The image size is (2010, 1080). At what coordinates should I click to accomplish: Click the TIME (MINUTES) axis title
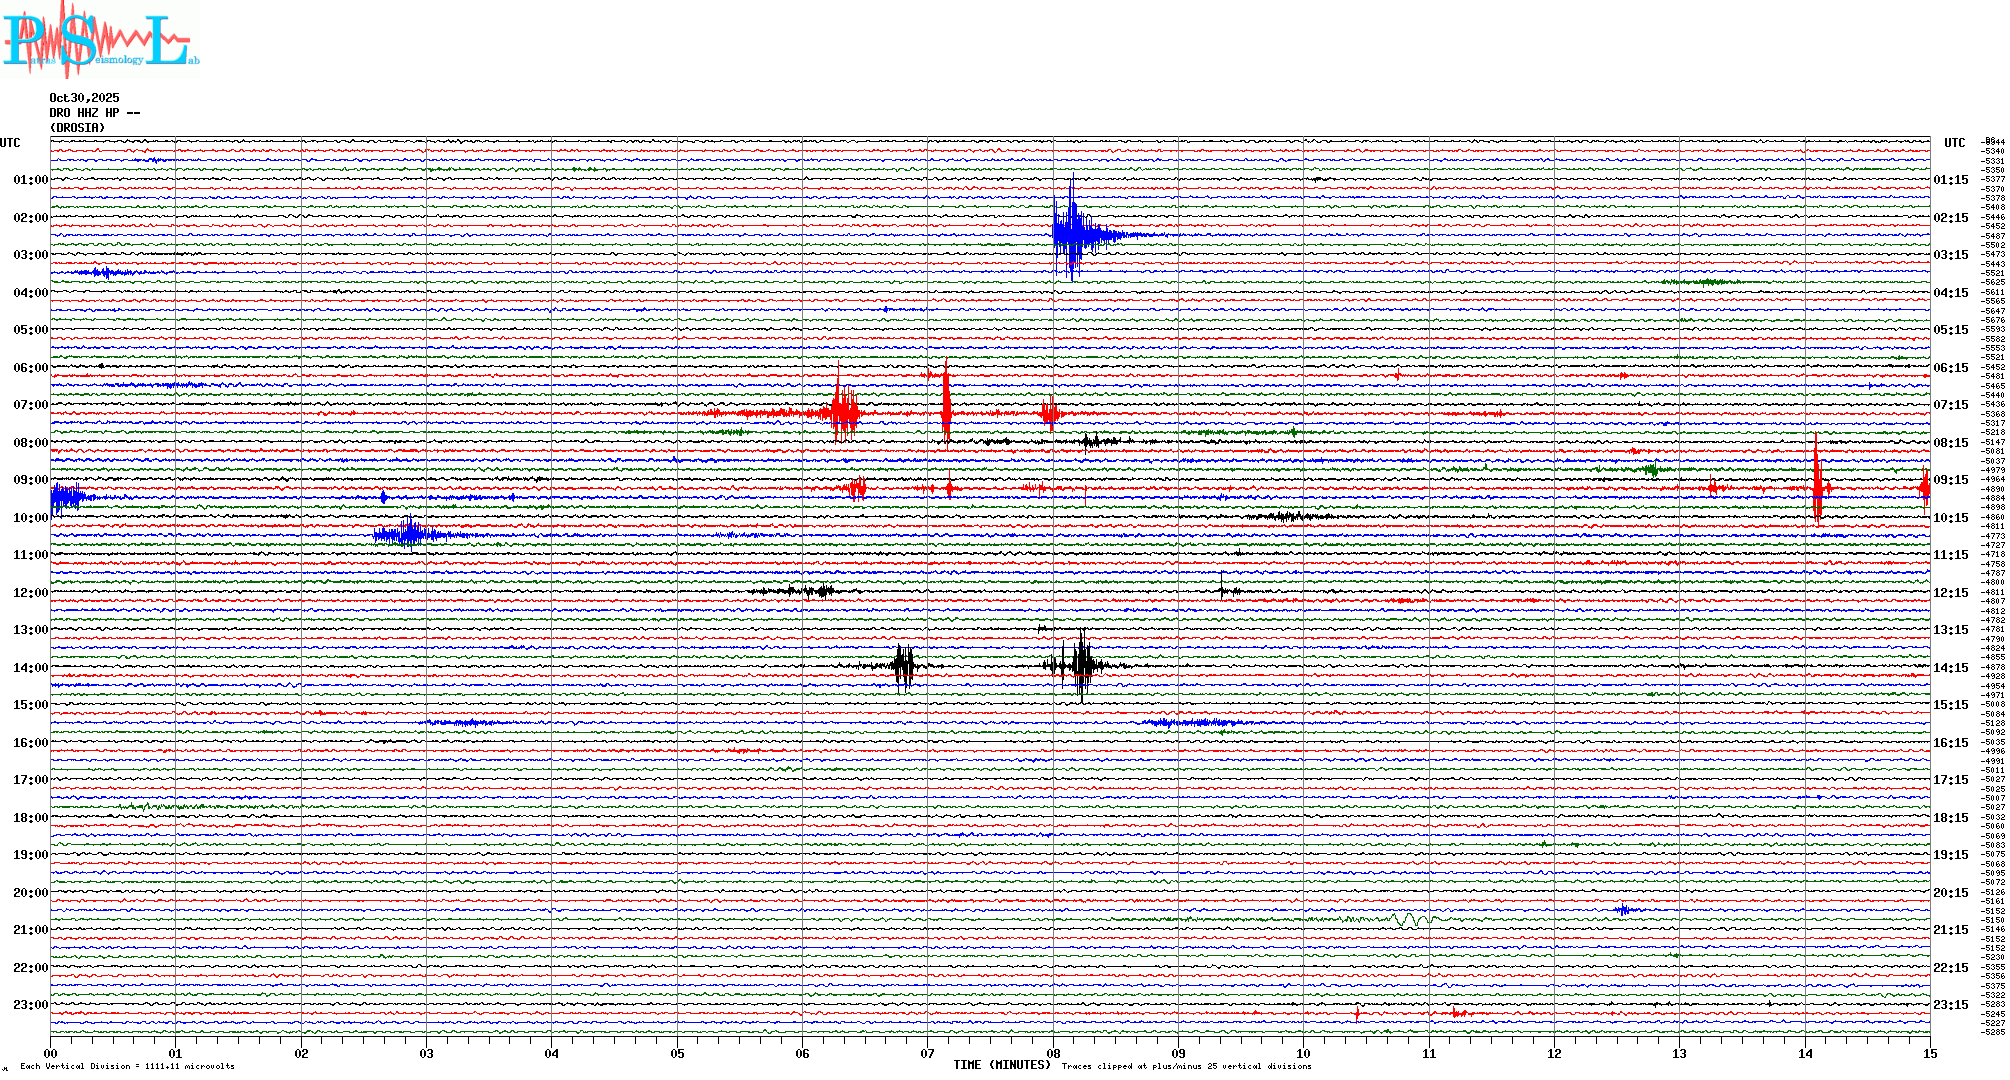click(x=1001, y=1065)
